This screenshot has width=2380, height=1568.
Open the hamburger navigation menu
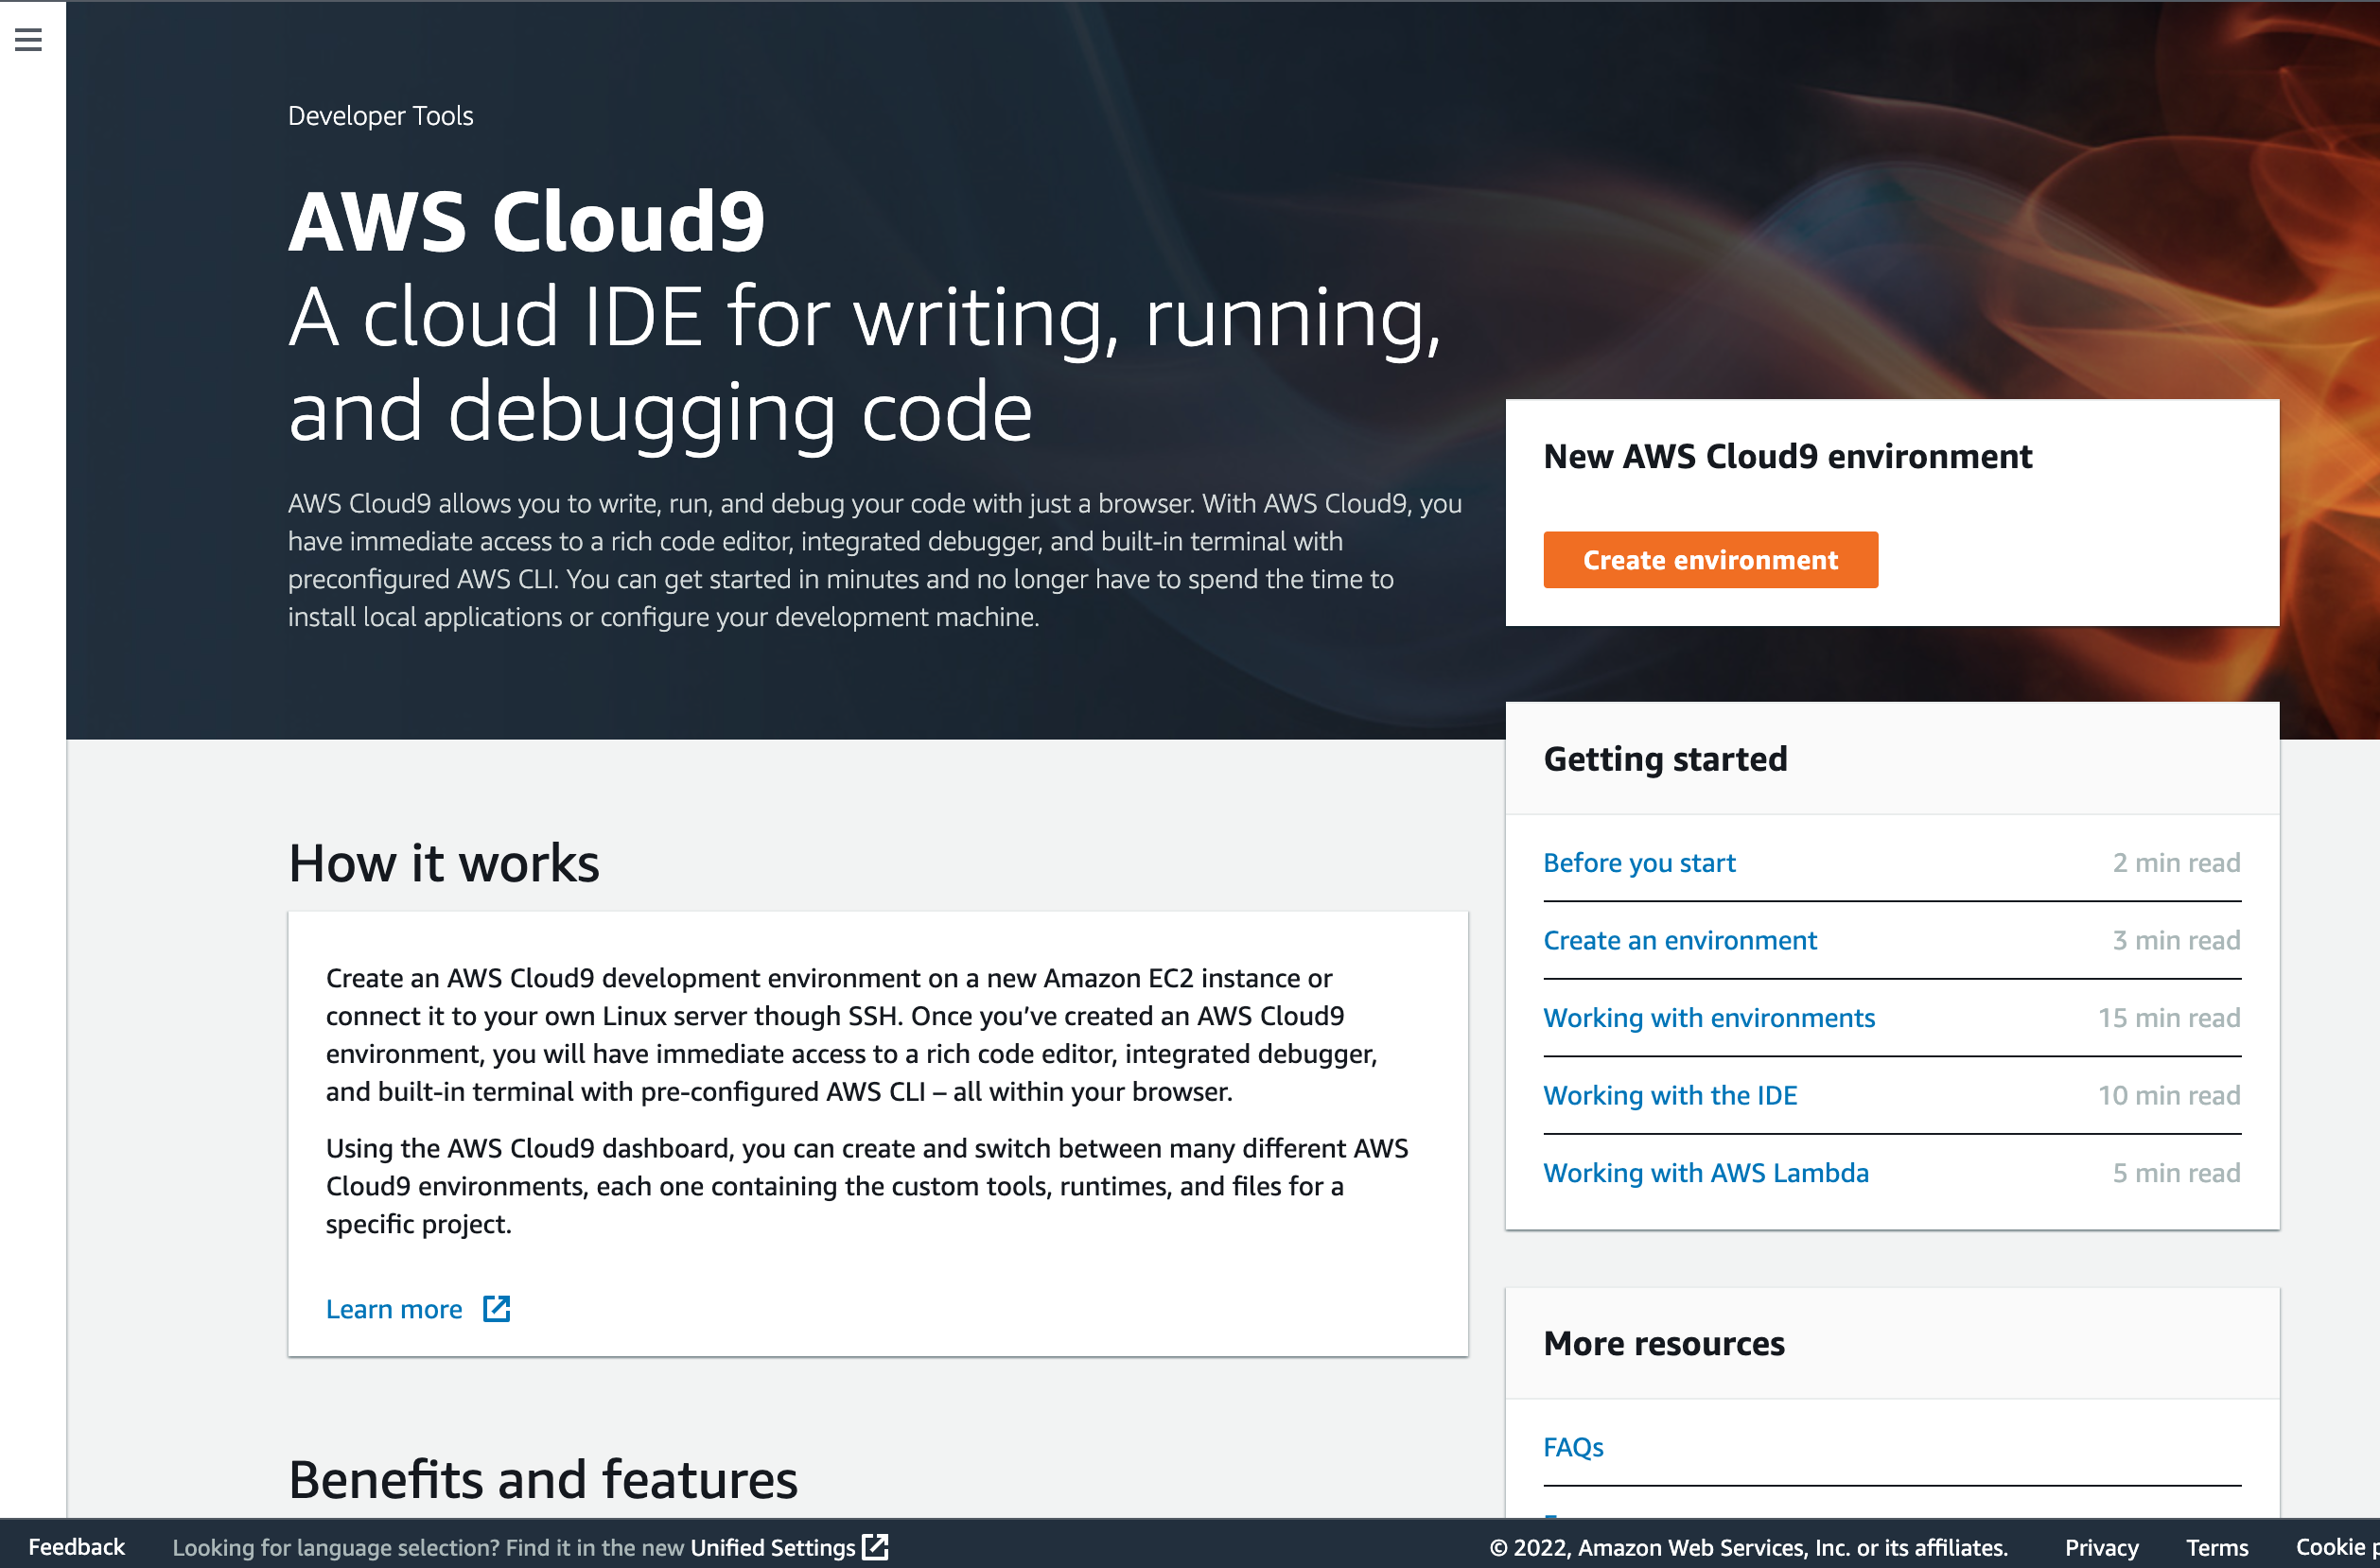[28, 39]
